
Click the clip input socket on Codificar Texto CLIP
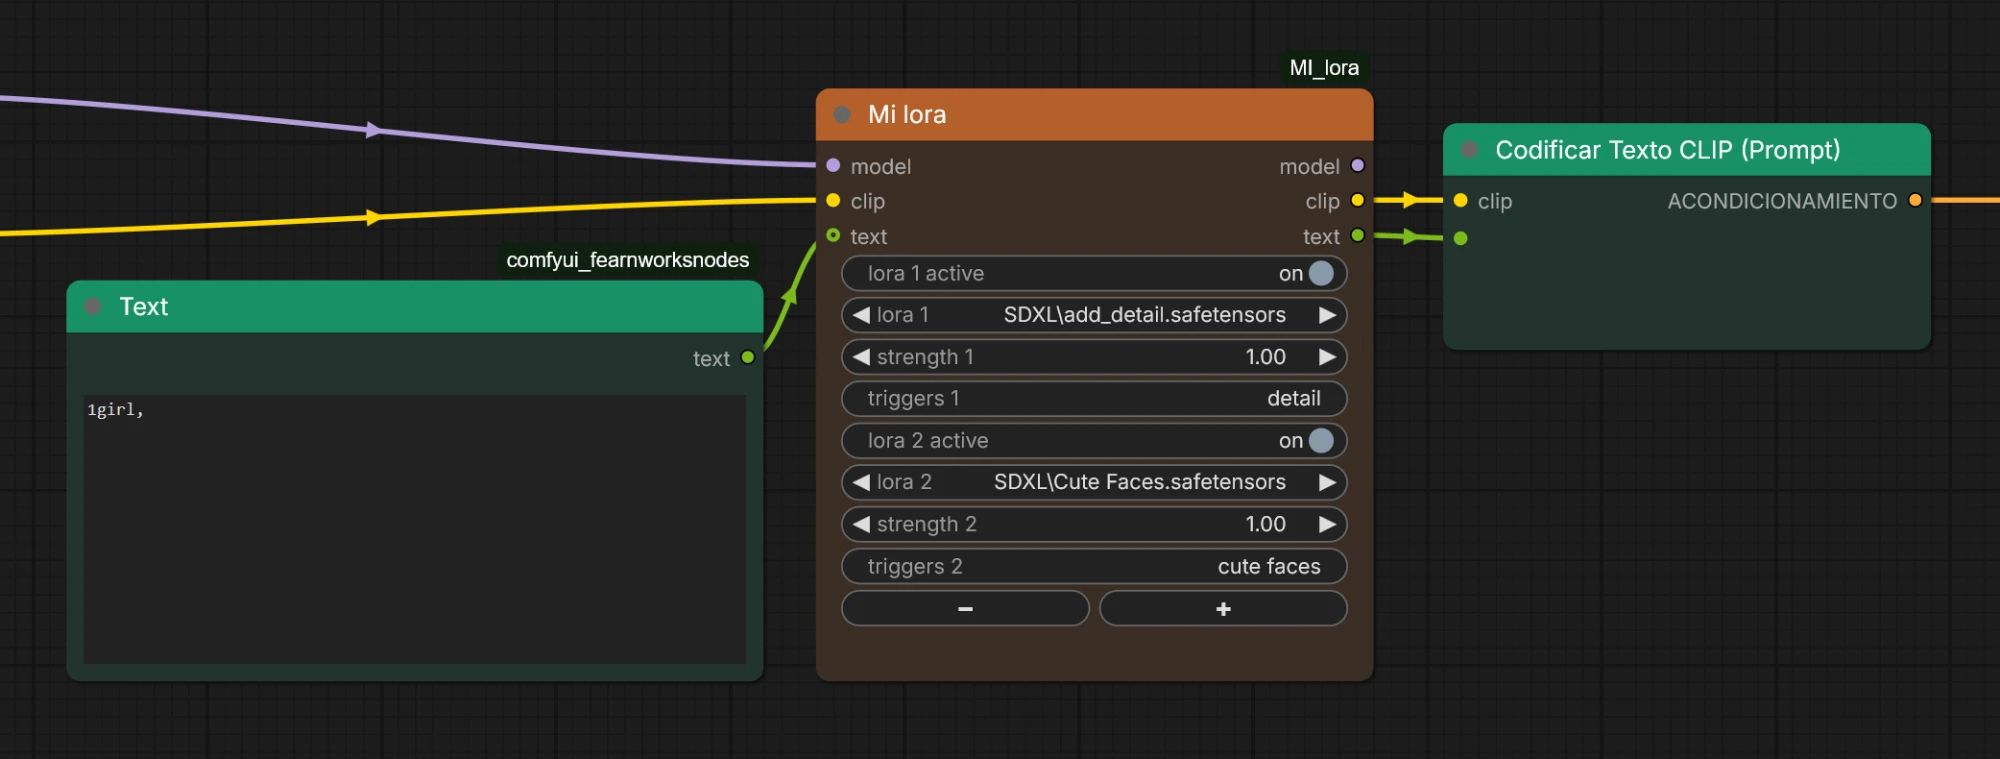1460,201
